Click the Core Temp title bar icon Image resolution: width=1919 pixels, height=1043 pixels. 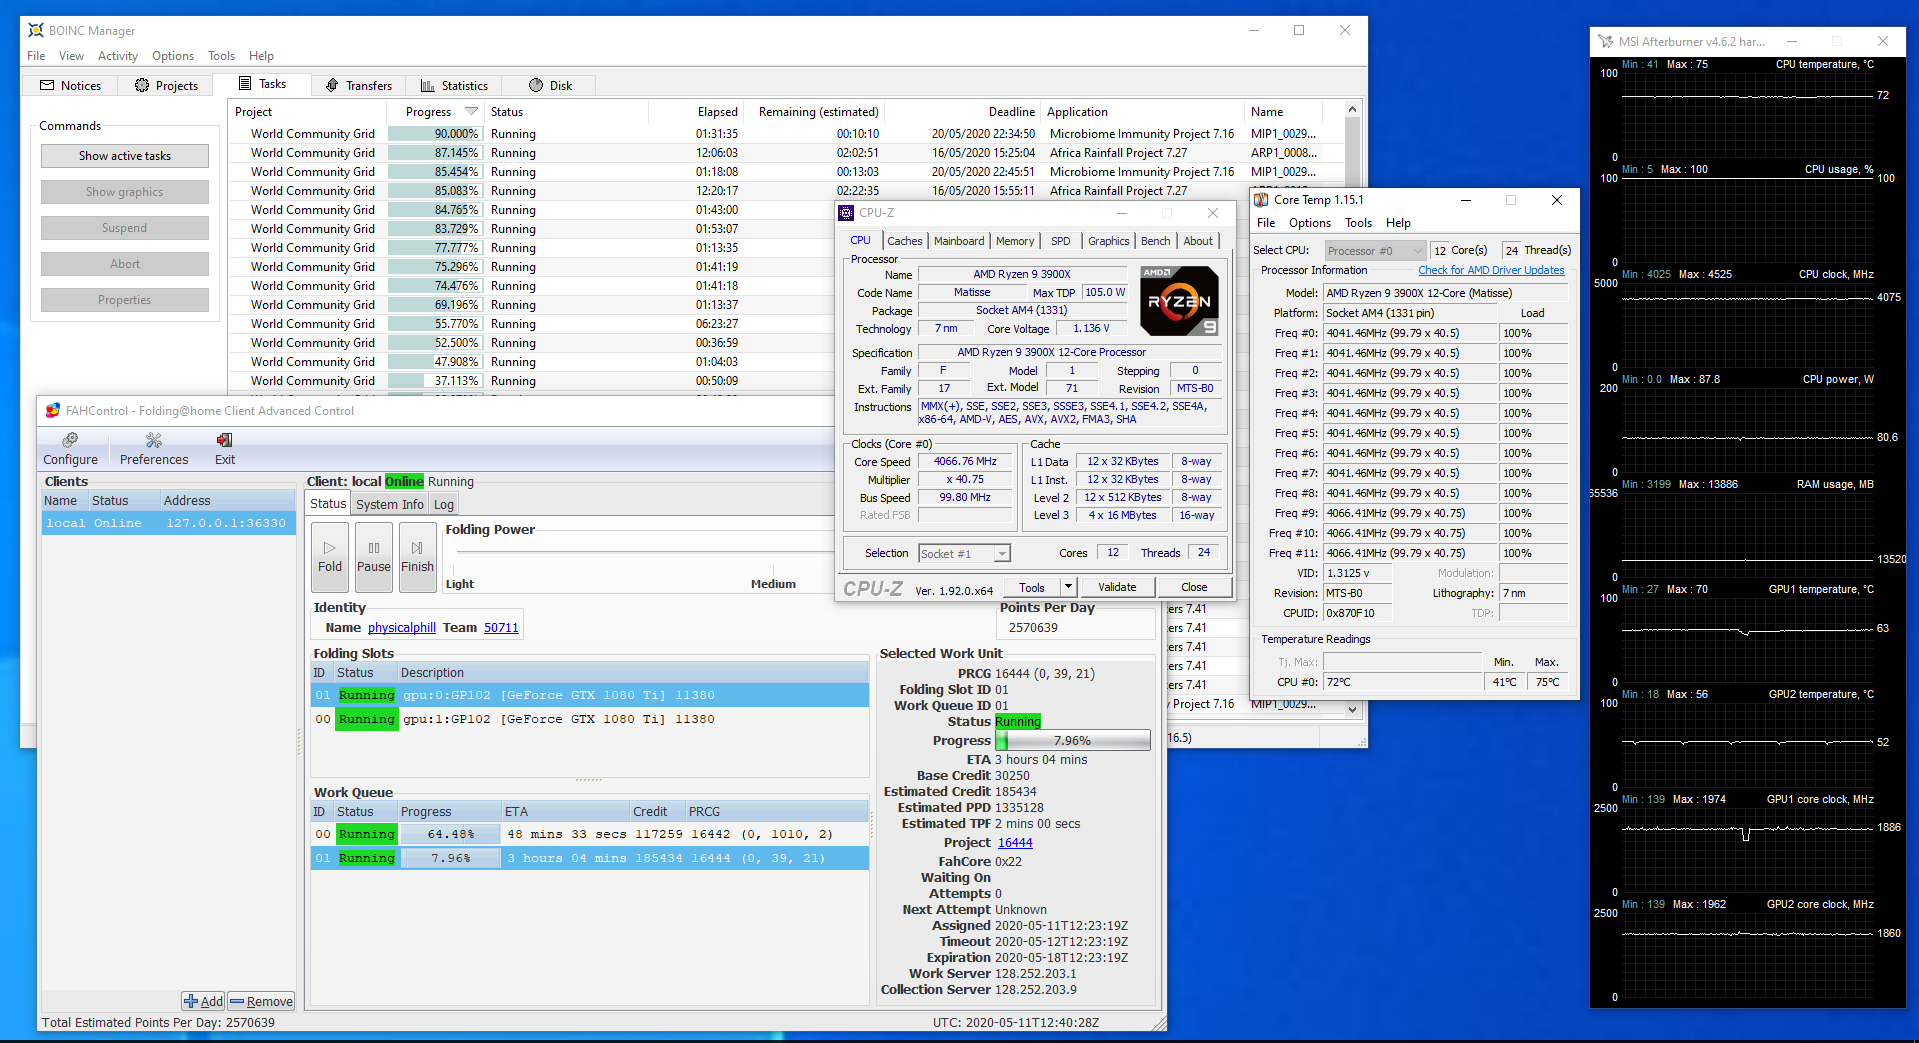(1261, 199)
